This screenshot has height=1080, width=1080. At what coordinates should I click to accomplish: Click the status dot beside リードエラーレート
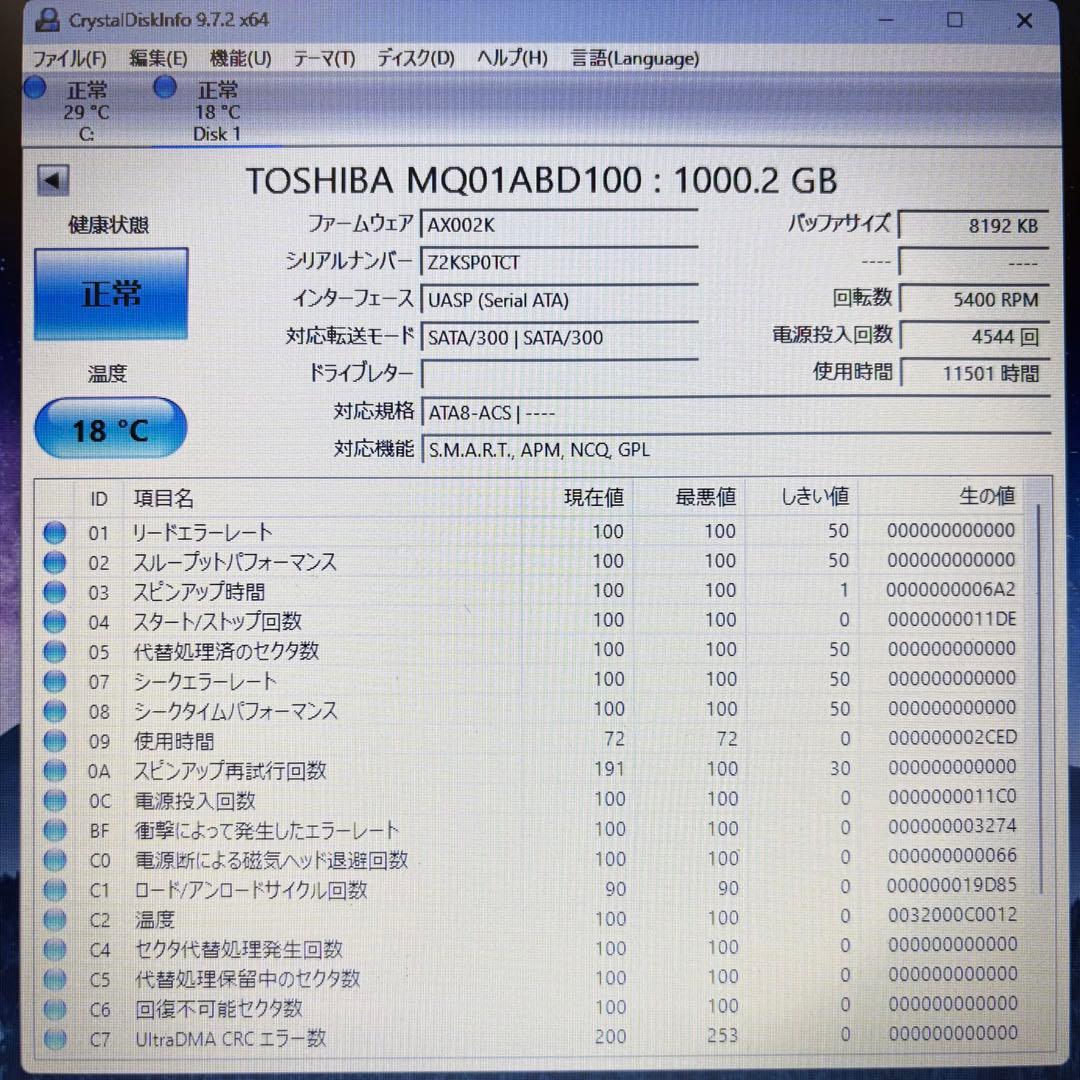click(55, 532)
